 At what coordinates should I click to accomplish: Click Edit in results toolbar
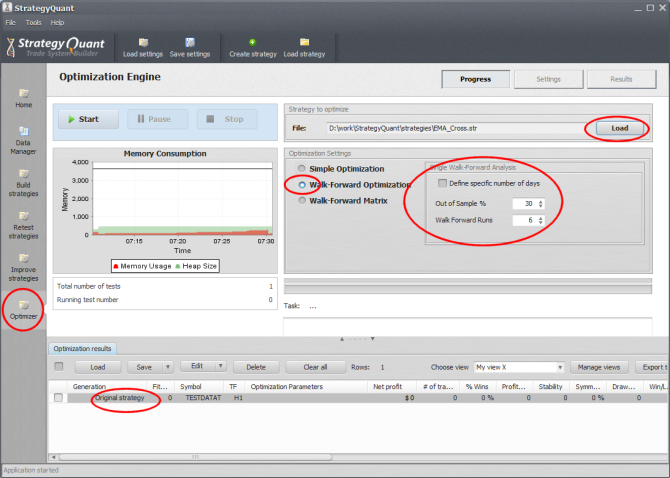(x=197, y=366)
